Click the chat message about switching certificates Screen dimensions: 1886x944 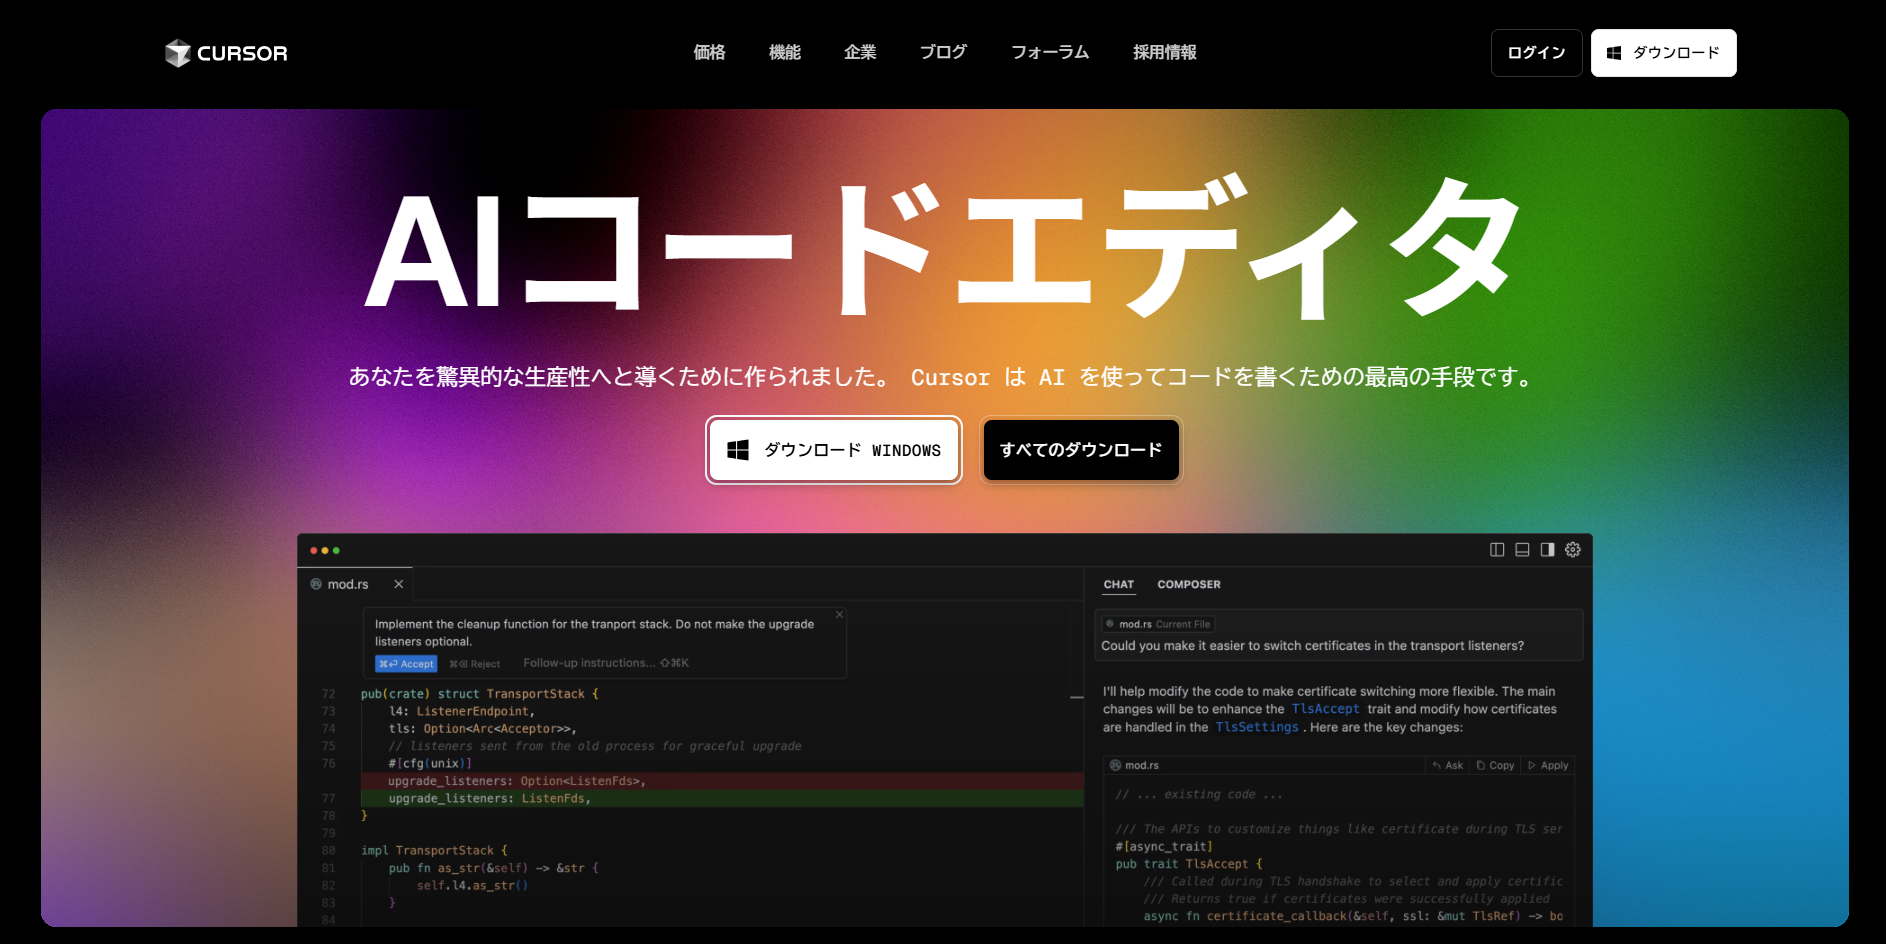coord(1312,646)
